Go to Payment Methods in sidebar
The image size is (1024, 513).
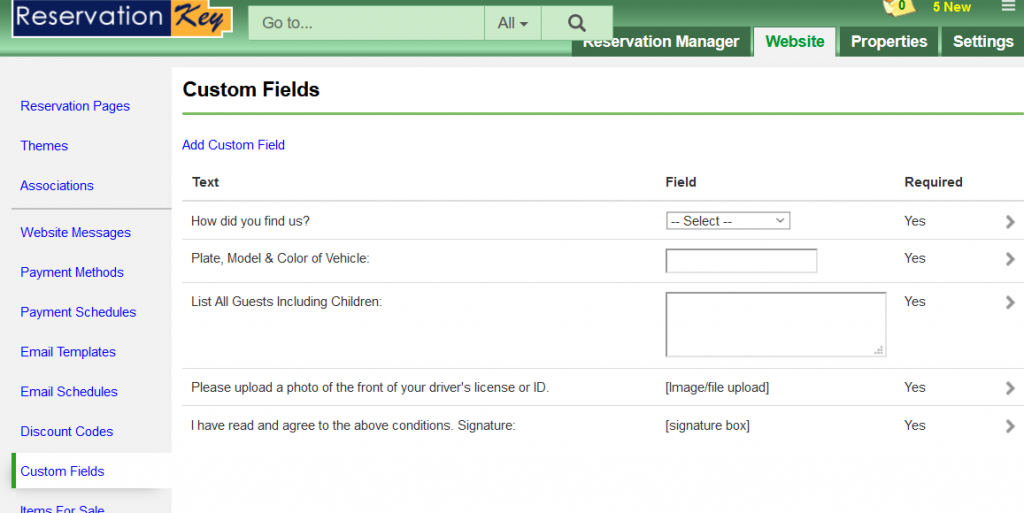point(72,272)
